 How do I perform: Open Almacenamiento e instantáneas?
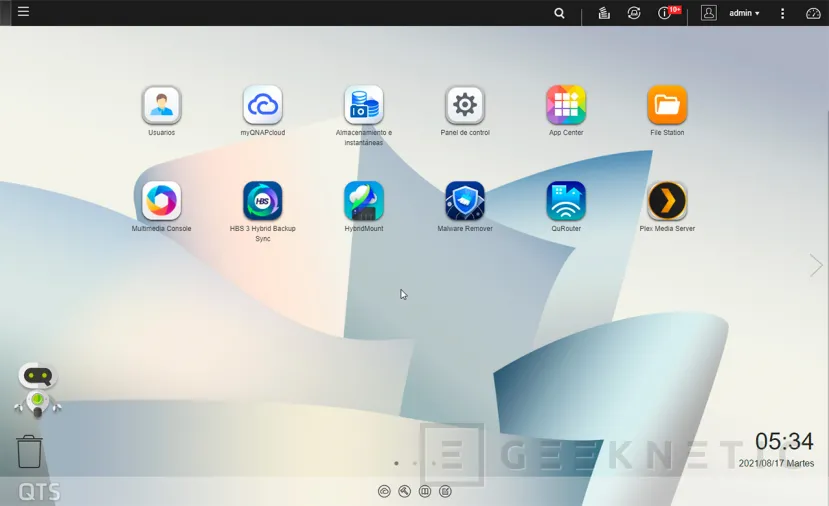pos(364,105)
